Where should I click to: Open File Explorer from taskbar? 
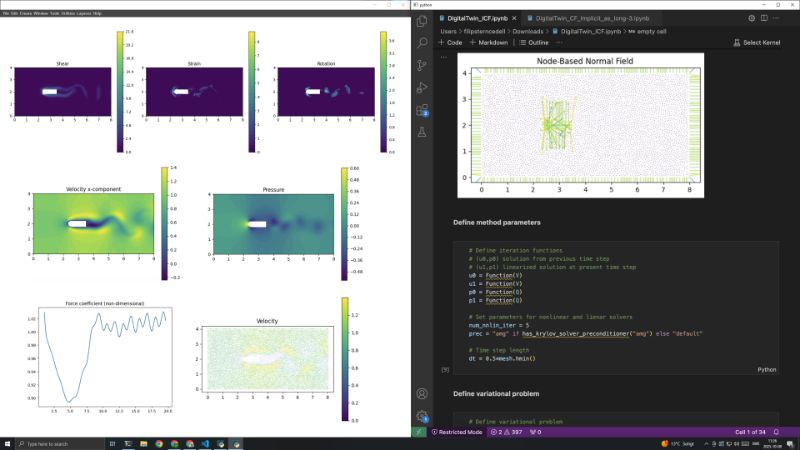point(143,444)
